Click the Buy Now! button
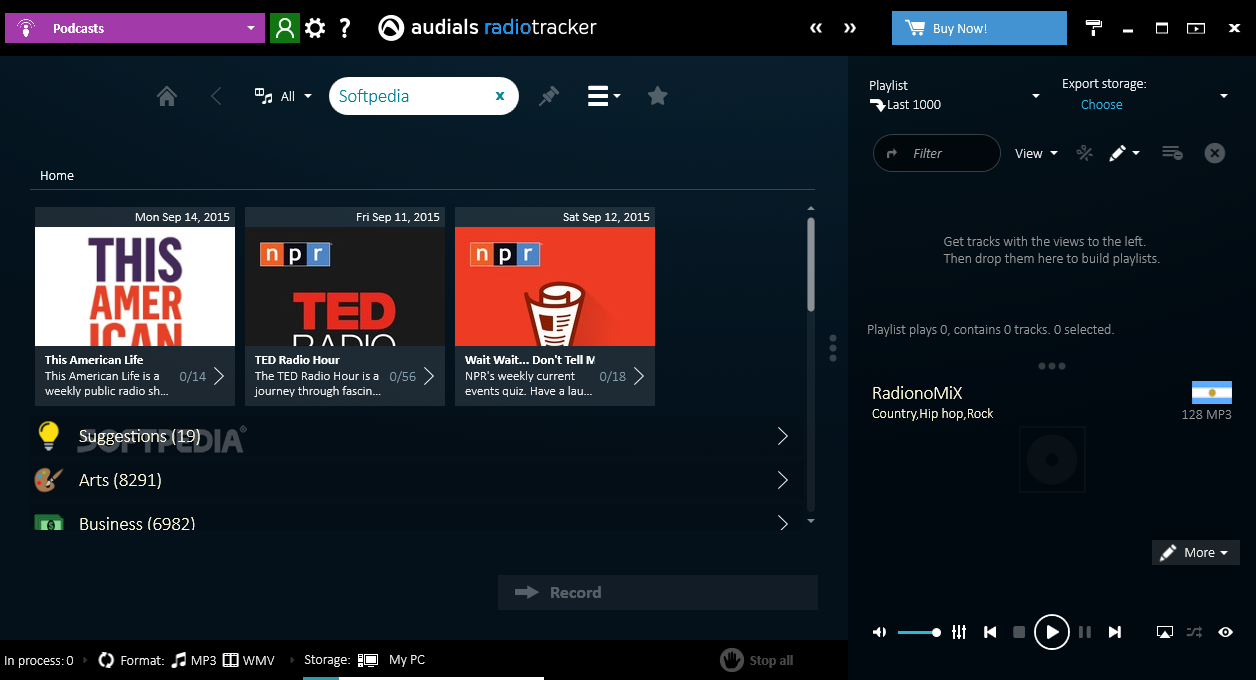Viewport: 1256px width, 680px height. pos(980,28)
